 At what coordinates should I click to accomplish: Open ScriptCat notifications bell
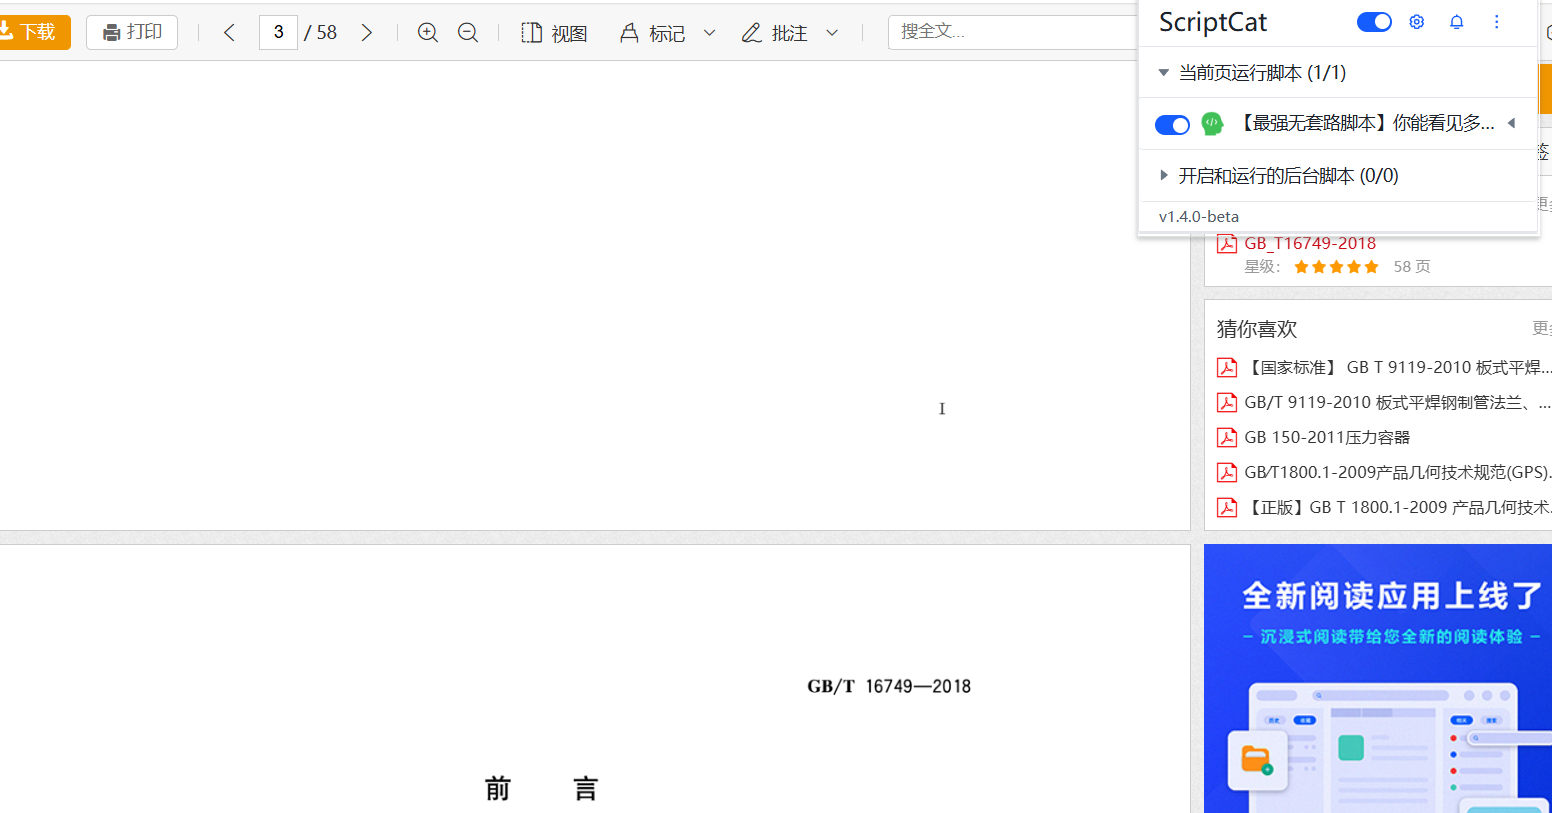pyautogui.click(x=1456, y=22)
